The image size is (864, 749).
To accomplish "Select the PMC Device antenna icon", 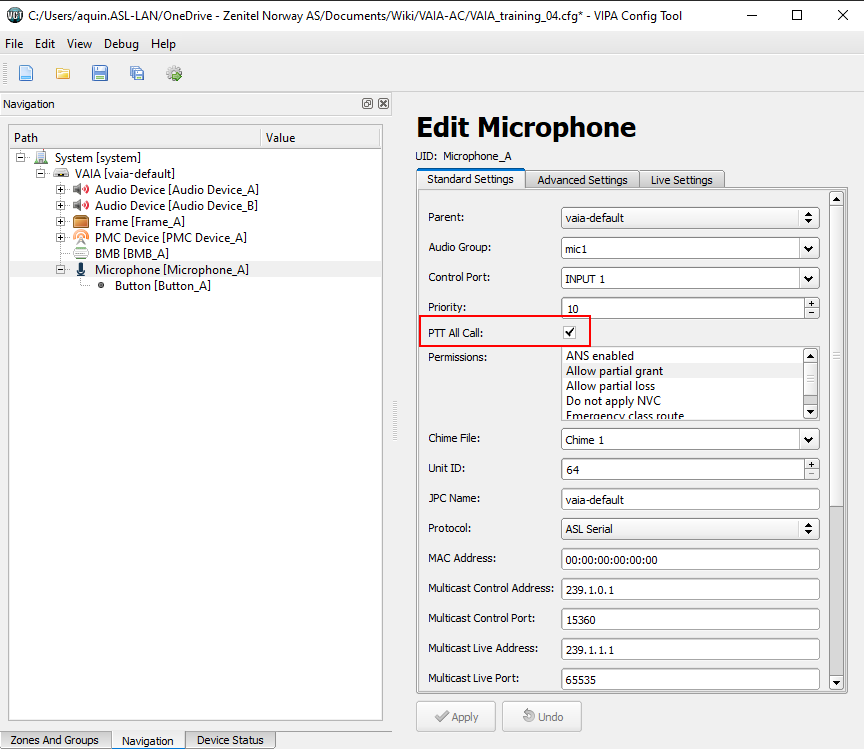I will tap(81, 238).
